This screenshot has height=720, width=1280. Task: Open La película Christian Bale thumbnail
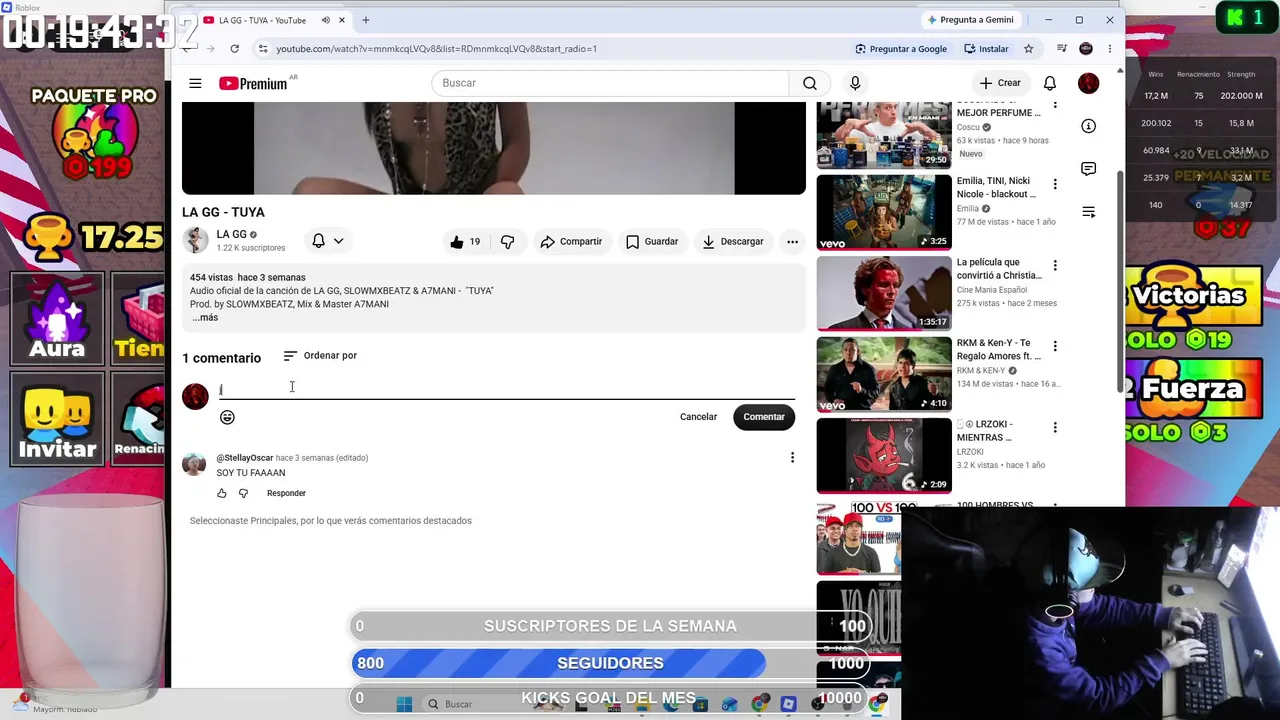coord(884,293)
